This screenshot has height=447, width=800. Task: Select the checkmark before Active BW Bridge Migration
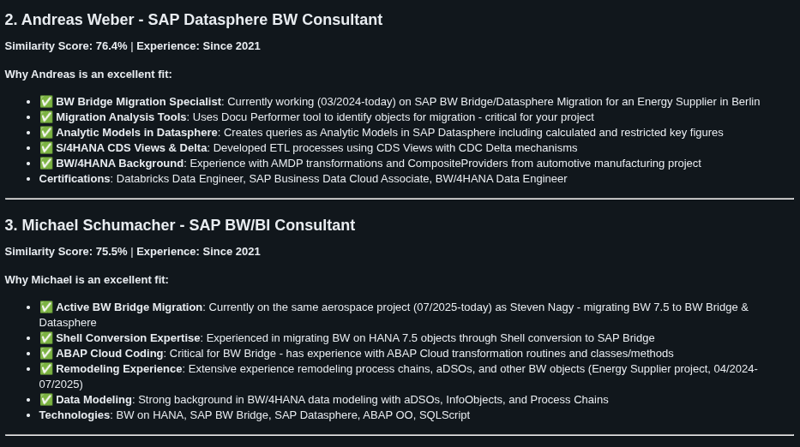coord(46,307)
